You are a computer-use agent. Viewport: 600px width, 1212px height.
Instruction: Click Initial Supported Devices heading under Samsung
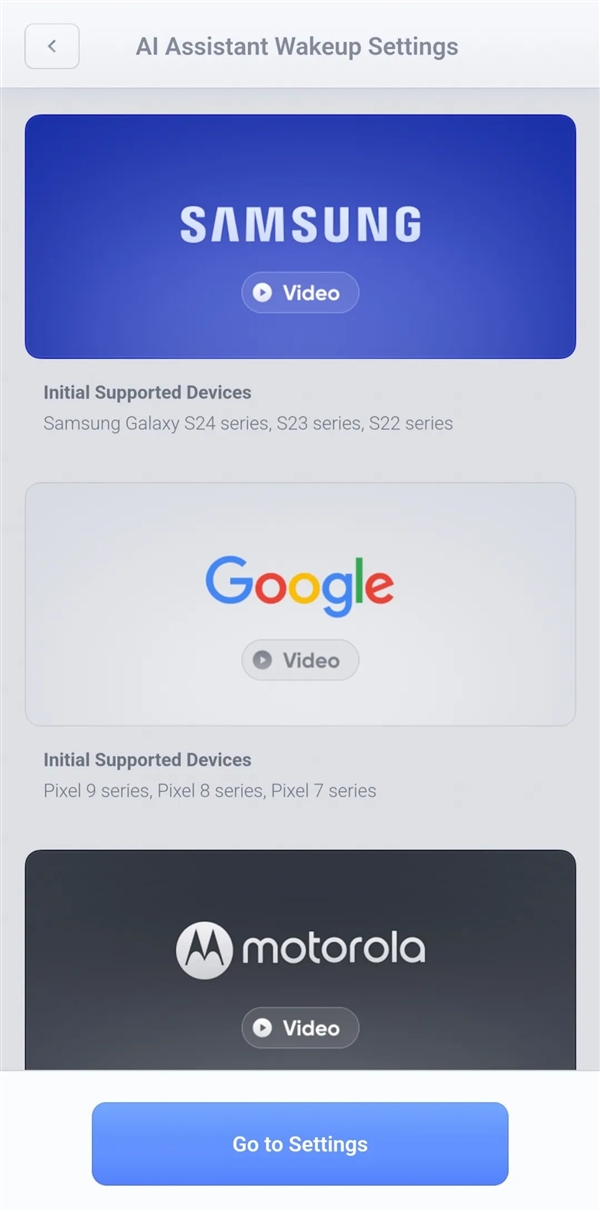tap(148, 392)
